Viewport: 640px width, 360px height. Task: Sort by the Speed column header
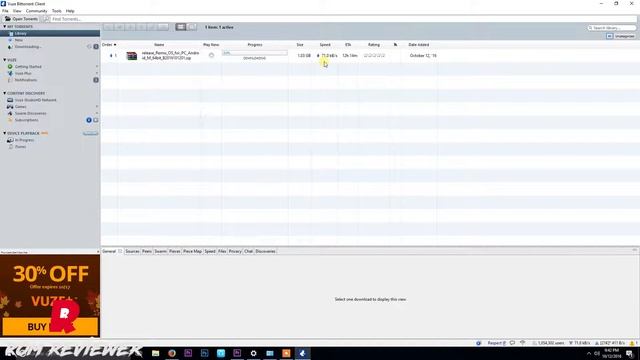pyautogui.click(x=325, y=44)
